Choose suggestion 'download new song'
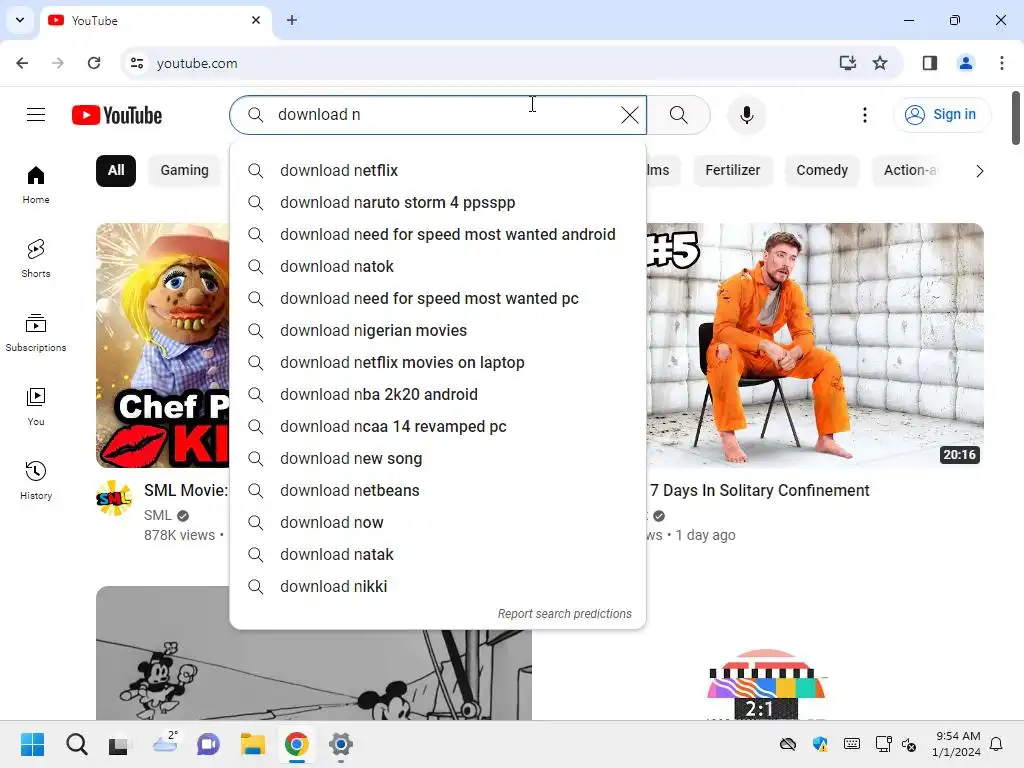The image size is (1024, 768). point(438,458)
